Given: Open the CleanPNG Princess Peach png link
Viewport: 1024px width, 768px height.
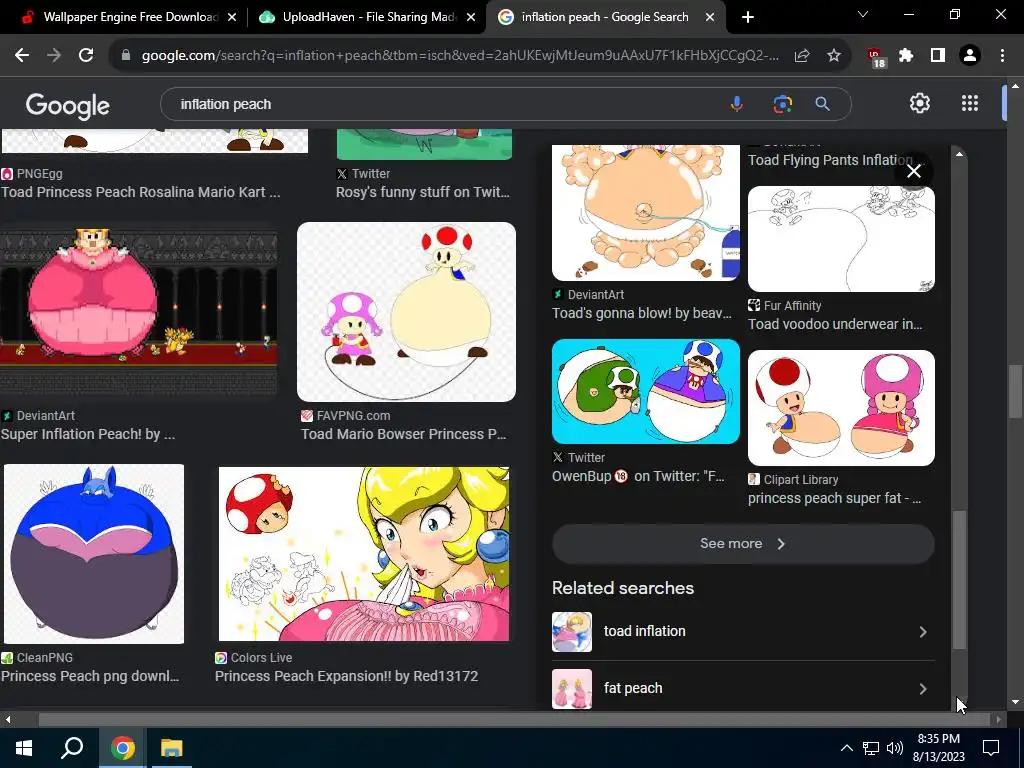Looking at the screenshot, I should pos(90,677).
